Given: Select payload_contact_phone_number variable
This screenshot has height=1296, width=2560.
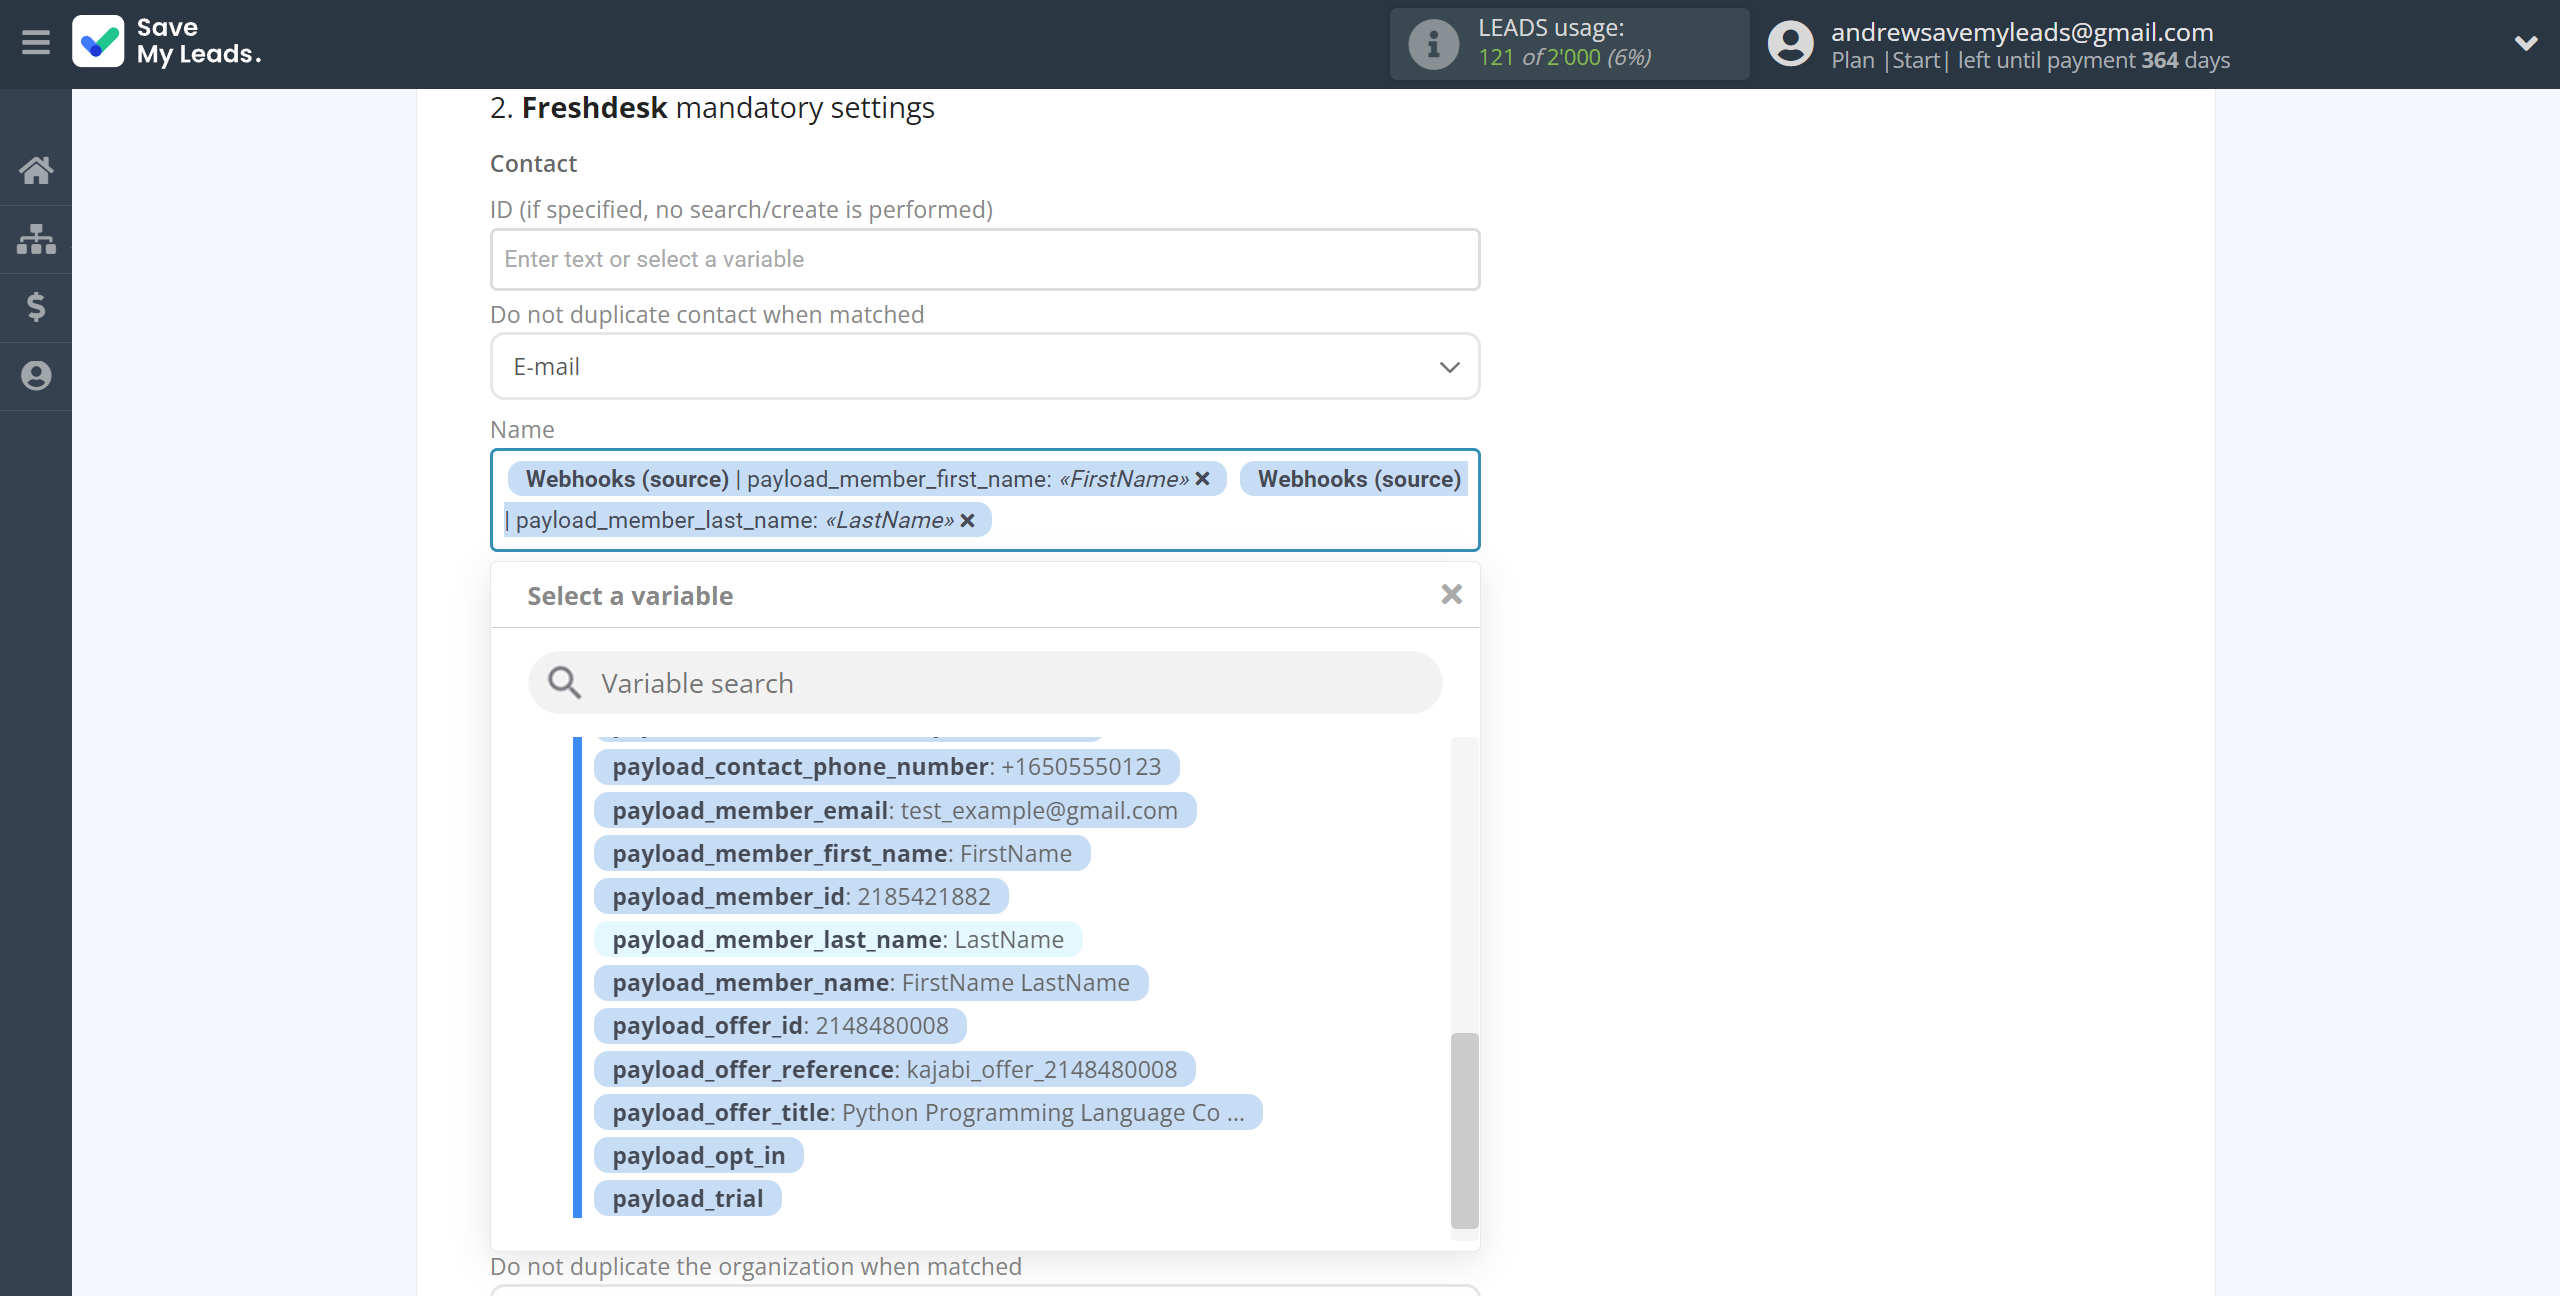Looking at the screenshot, I should [886, 767].
